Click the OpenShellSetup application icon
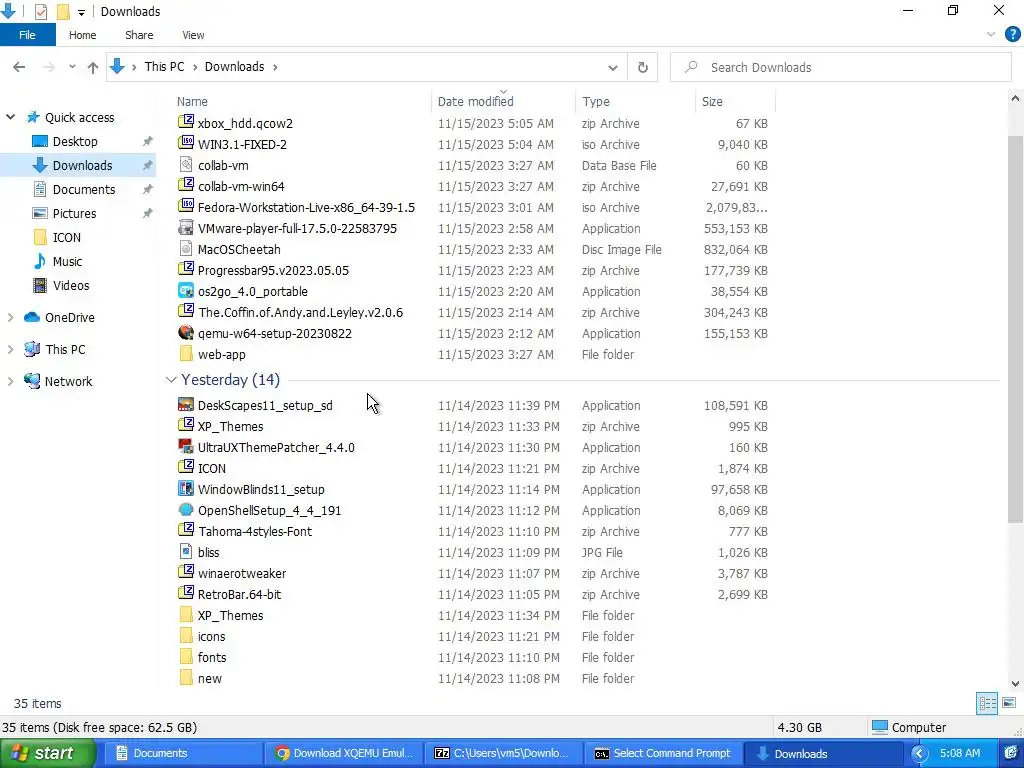 pos(186,509)
